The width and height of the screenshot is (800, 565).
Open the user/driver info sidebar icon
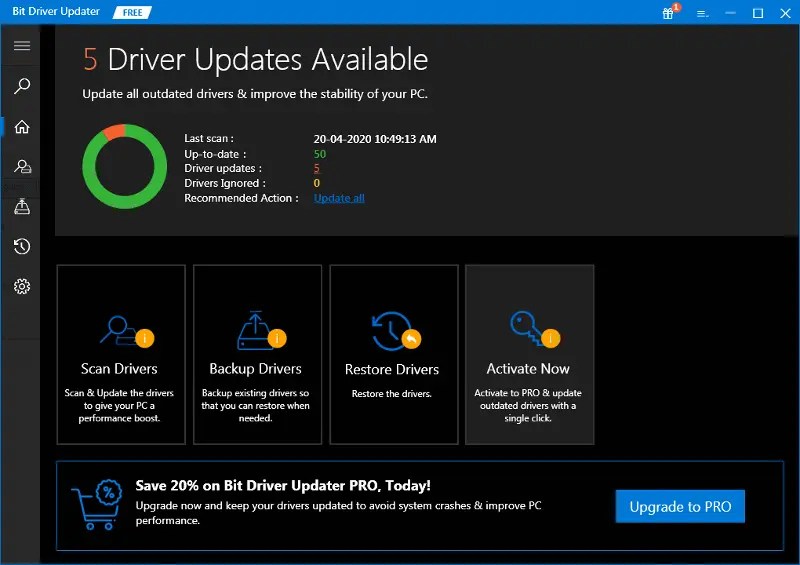[22, 166]
